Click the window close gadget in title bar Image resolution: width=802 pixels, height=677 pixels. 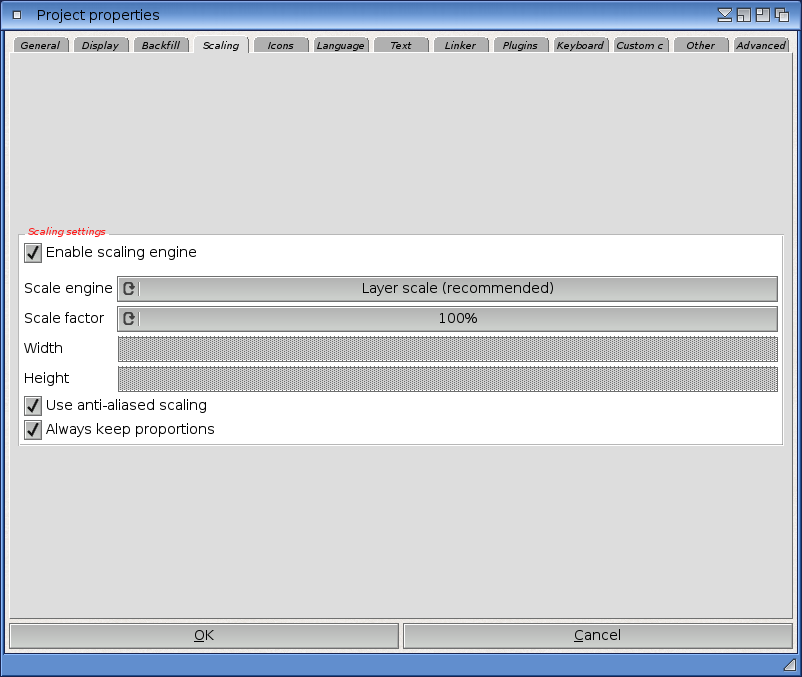(17, 15)
